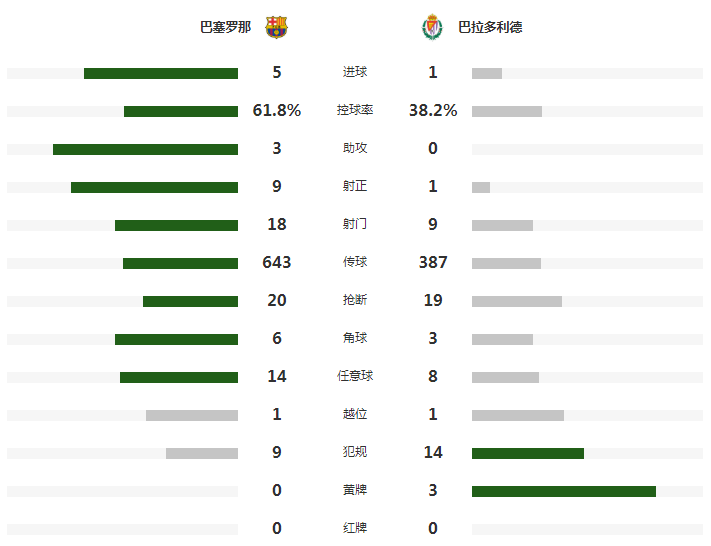Select the 进球 stat label
Viewport: 711px width, 546px height.
click(x=355, y=72)
